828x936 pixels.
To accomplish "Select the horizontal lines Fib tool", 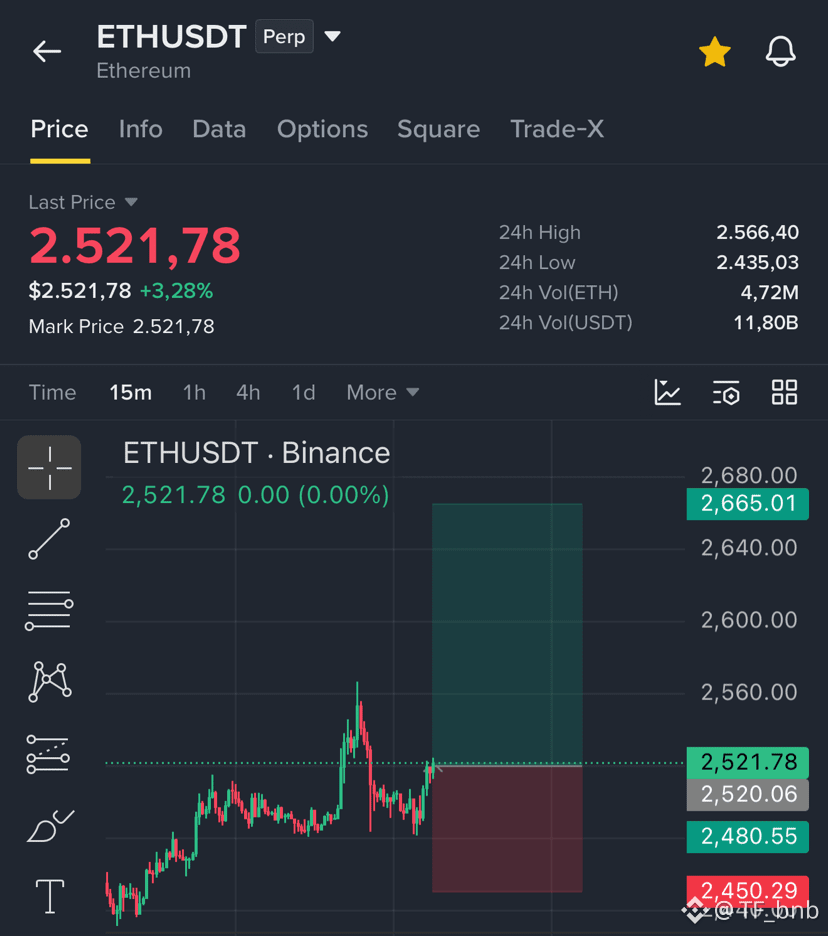I will pos(49,610).
